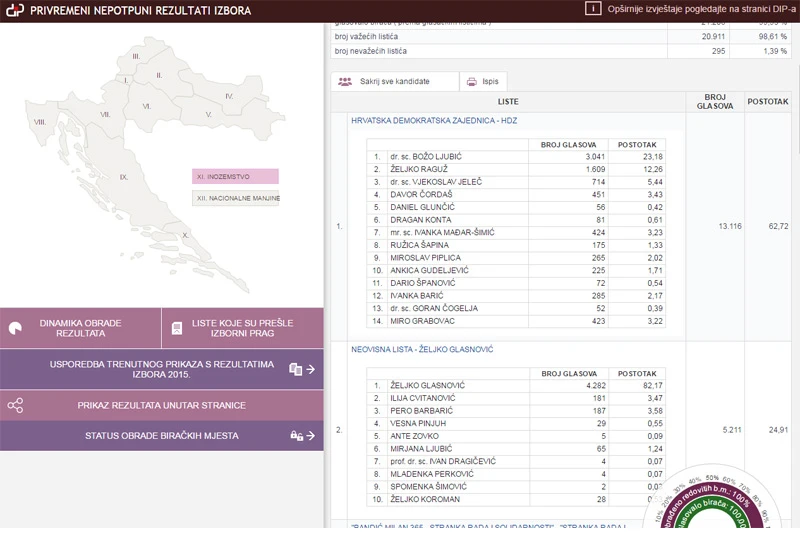The image size is (800, 533).
Task: Click candidate dr. sc. BOŽO LJUBIĆ
Action: [426, 157]
